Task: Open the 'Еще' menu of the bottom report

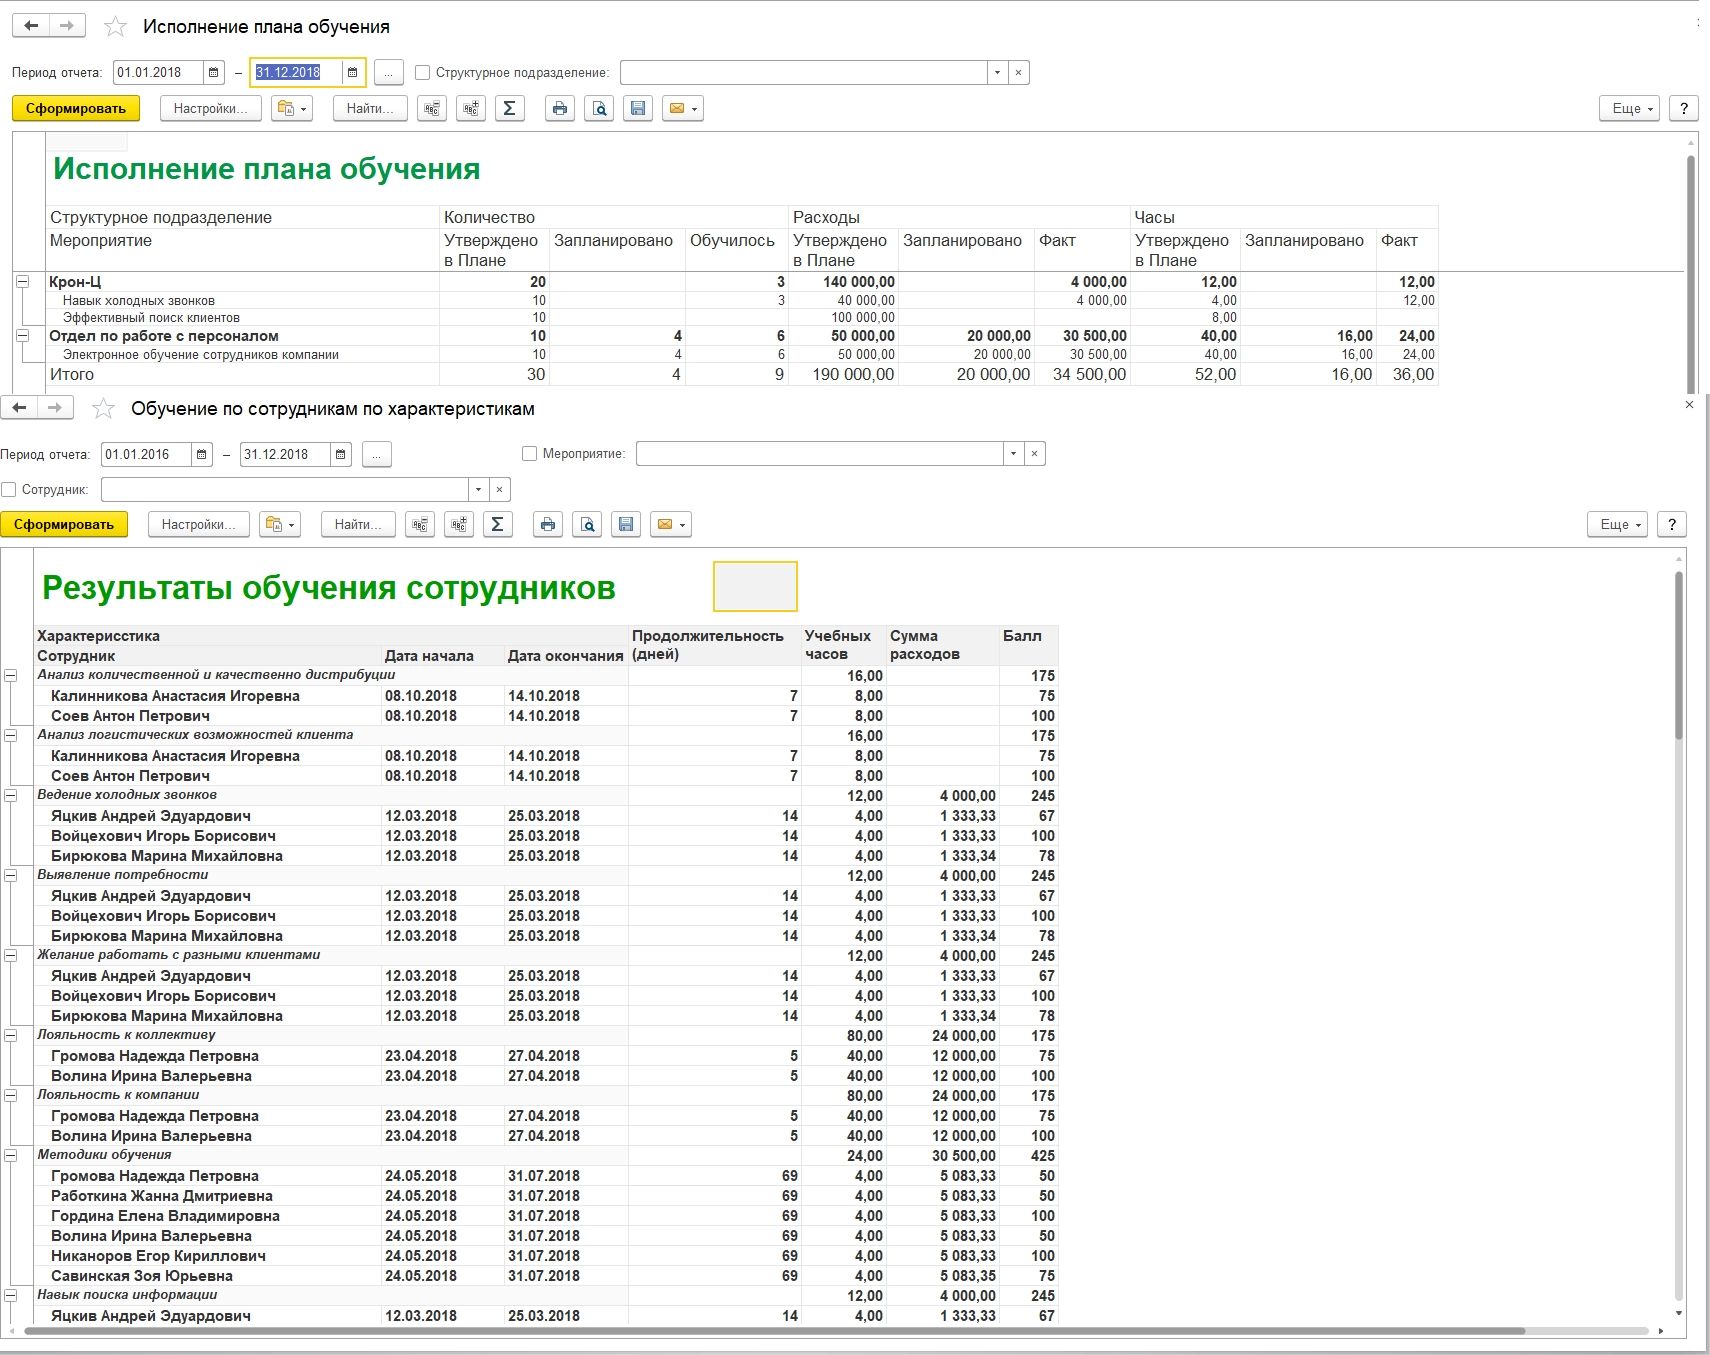Action: point(1617,525)
